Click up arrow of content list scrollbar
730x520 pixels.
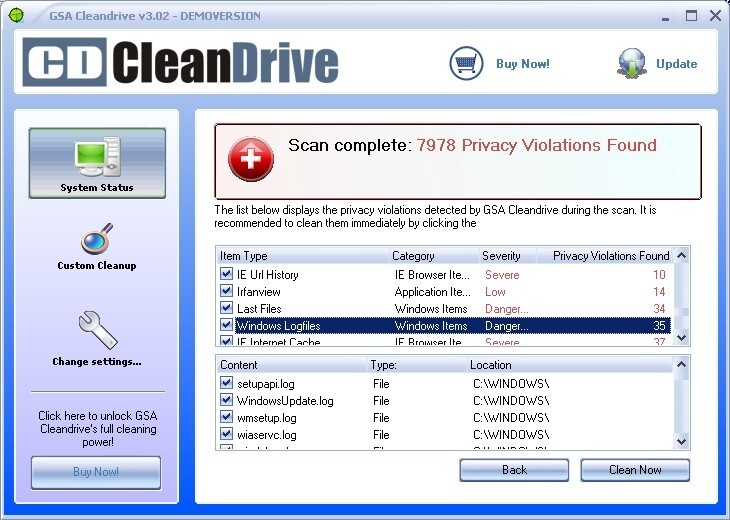(x=682, y=364)
